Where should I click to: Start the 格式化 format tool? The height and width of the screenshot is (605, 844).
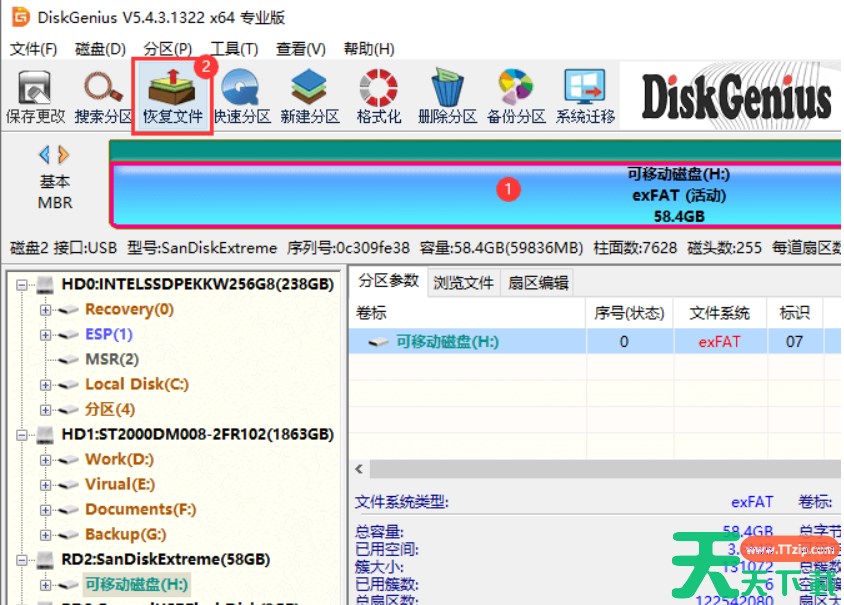point(379,97)
